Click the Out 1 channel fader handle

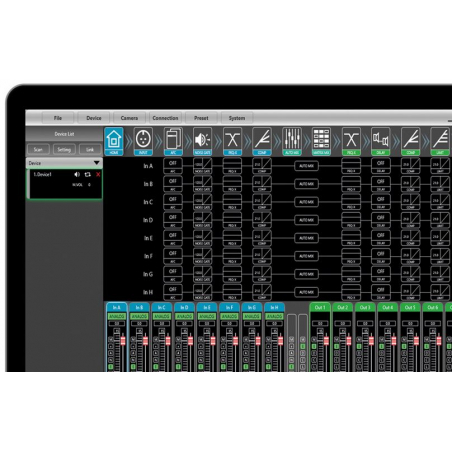[326, 340]
